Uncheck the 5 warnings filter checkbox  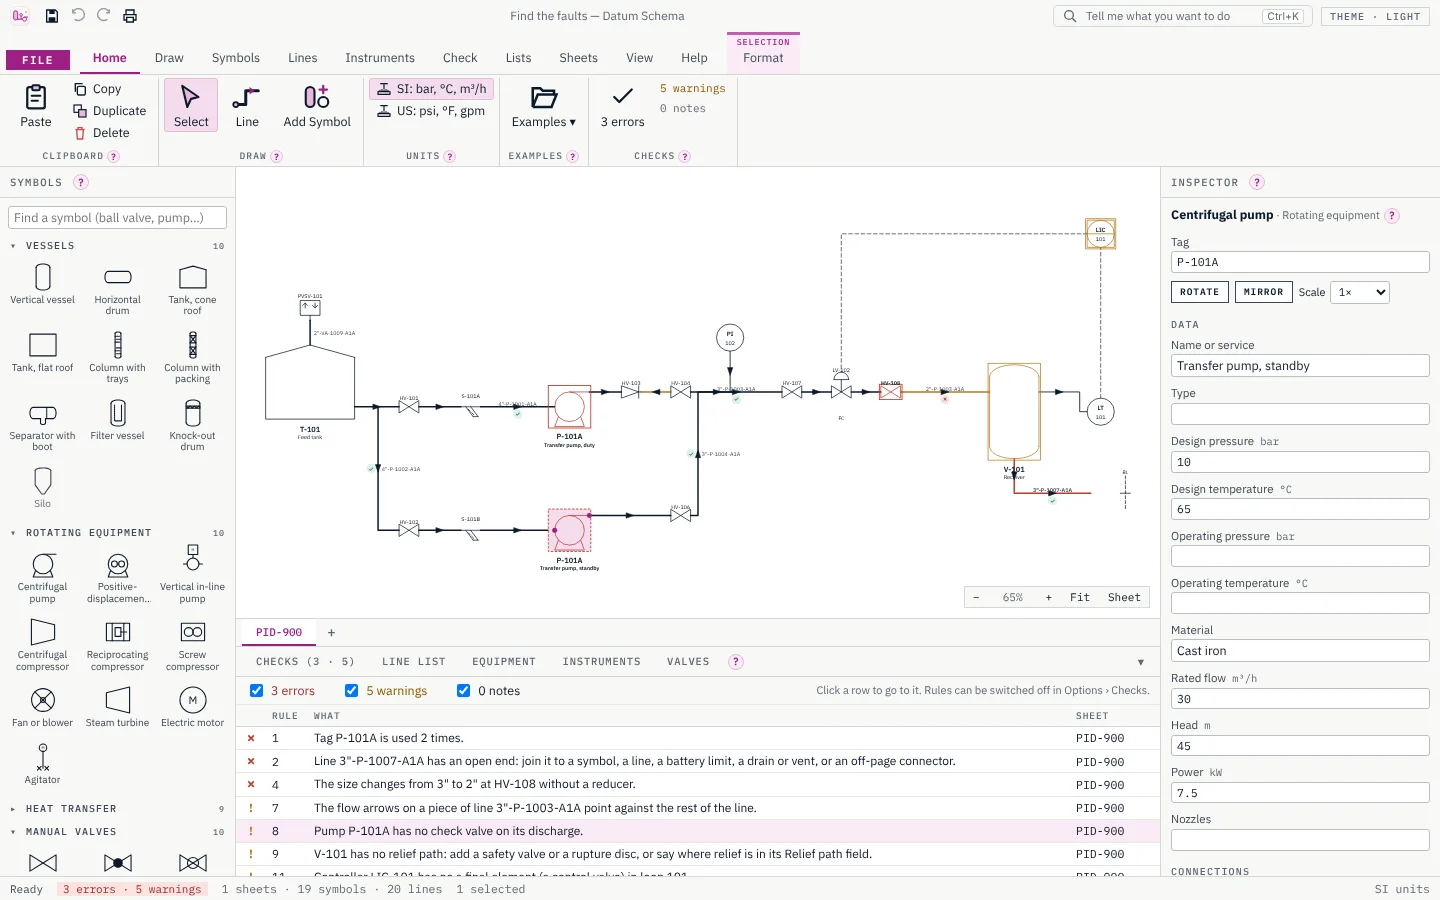(x=352, y=691)
